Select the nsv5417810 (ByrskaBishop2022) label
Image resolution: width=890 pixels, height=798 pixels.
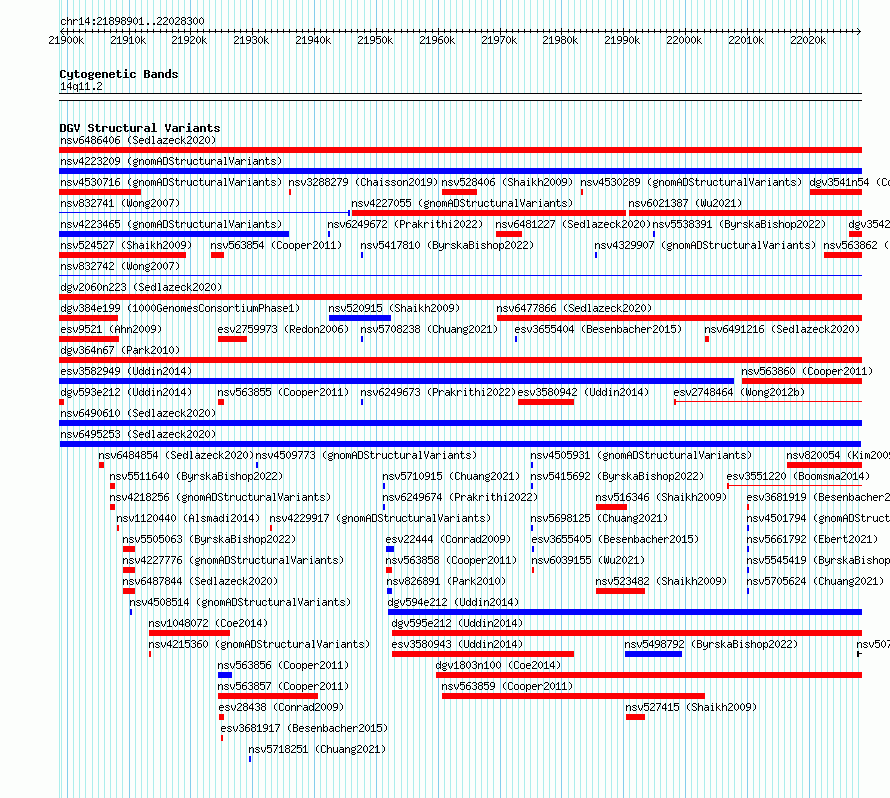pos(447,245)
